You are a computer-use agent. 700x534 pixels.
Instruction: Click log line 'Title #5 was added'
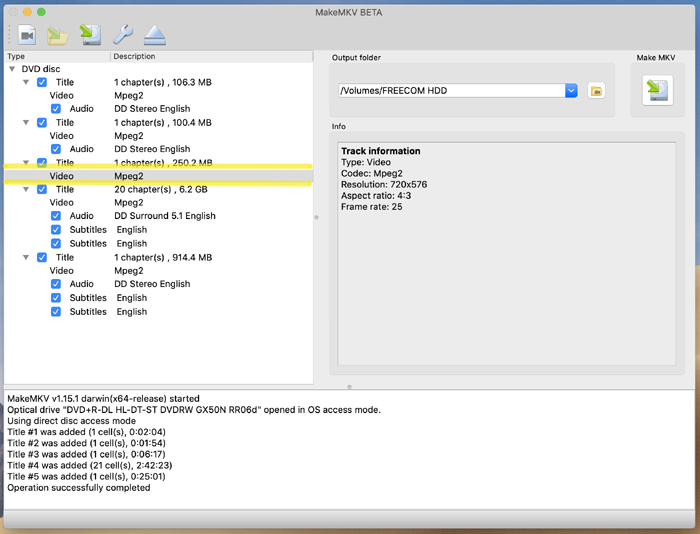pyautogui.click(x=86, y=476)
